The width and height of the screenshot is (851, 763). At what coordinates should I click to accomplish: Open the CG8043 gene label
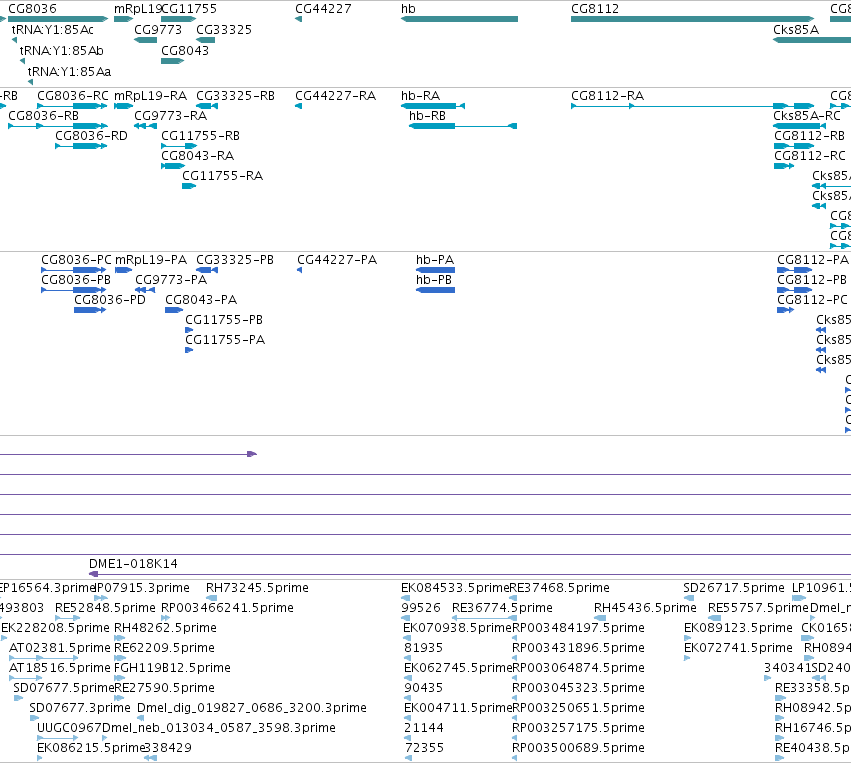[x=185, y=51]
